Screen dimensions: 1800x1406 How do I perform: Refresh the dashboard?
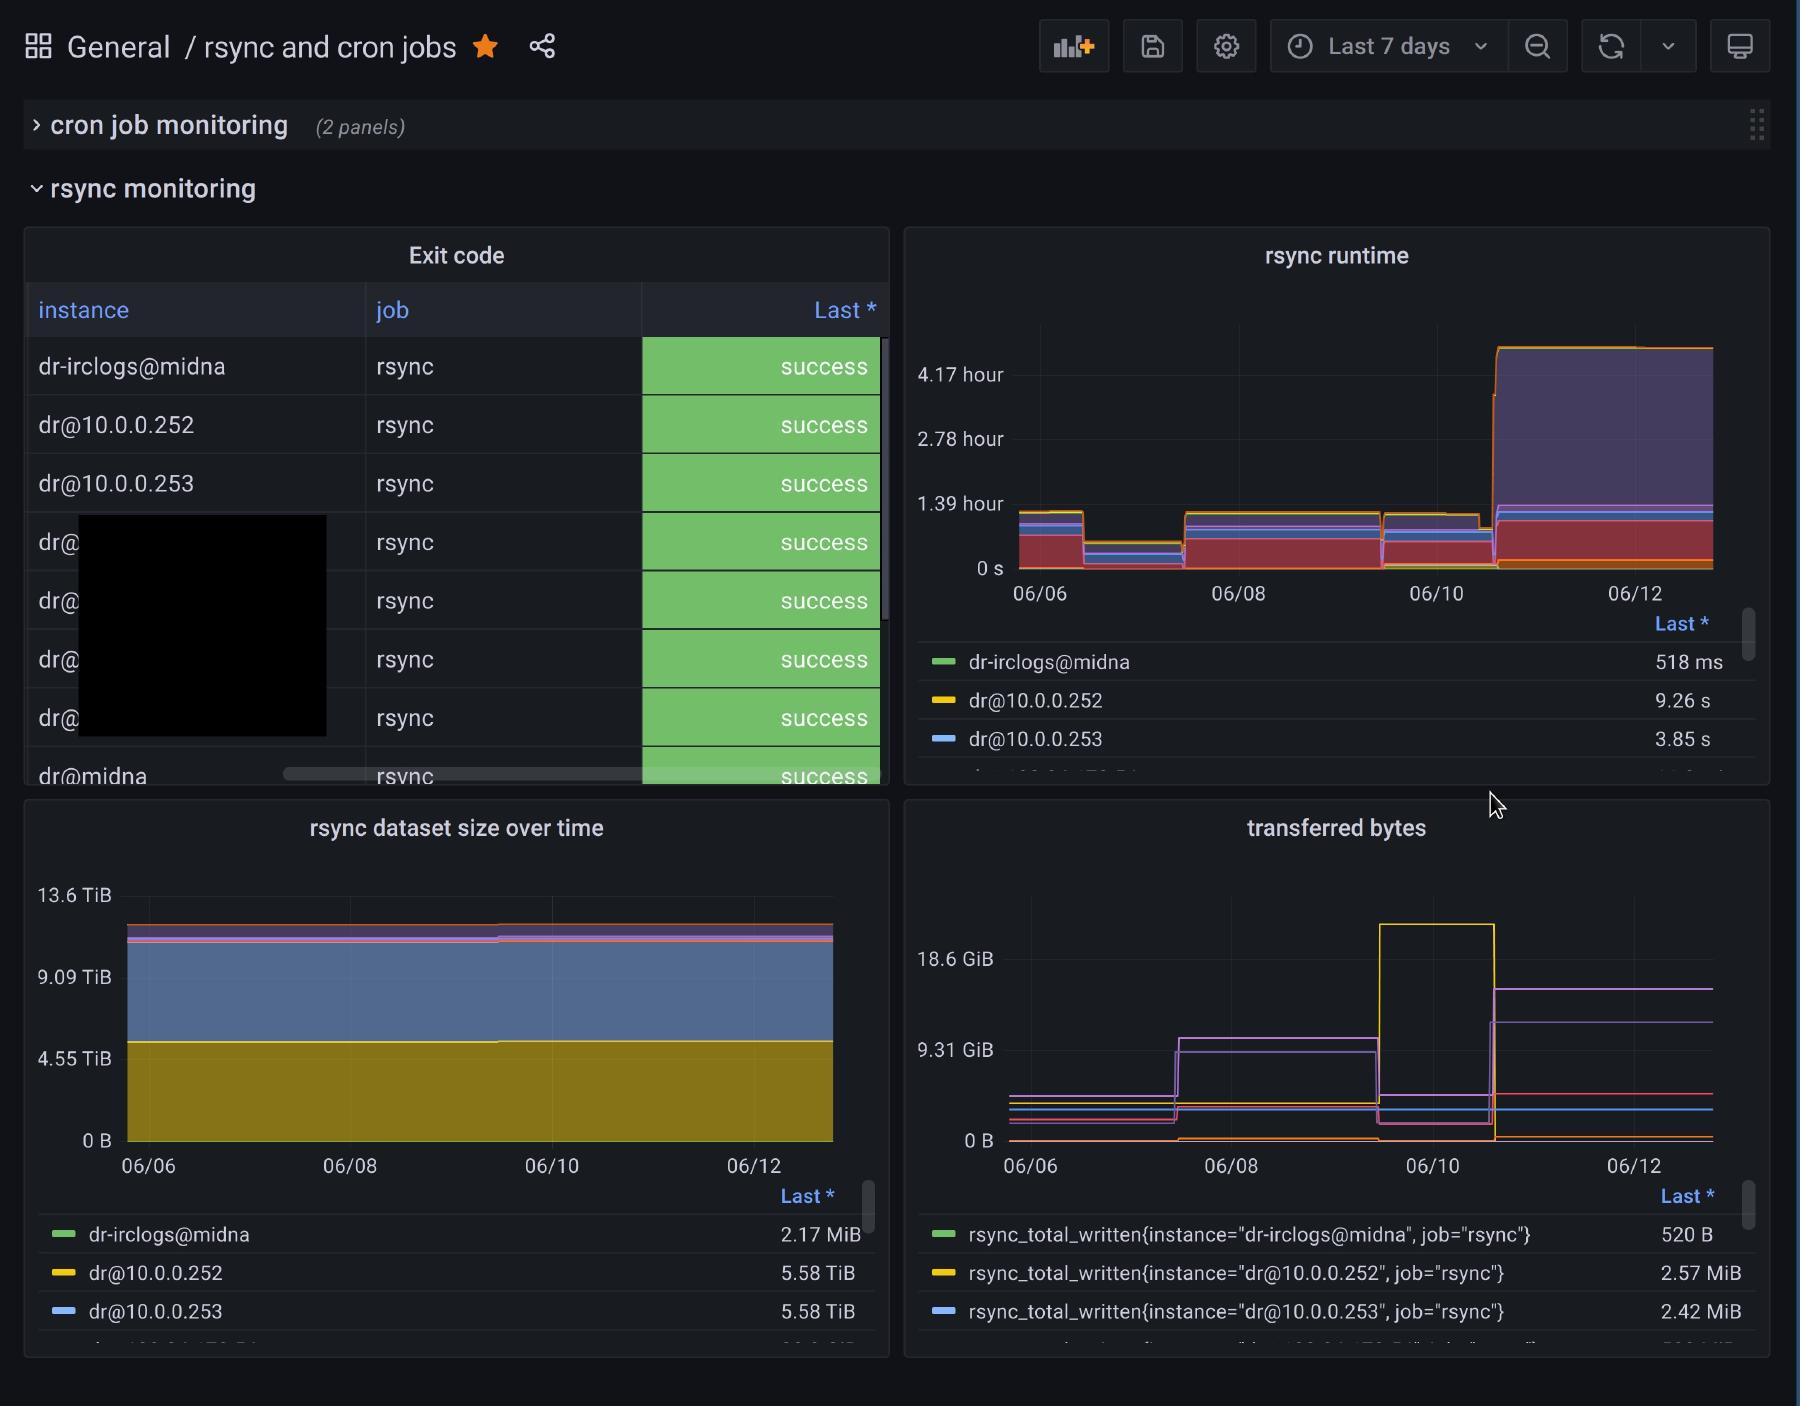coord(1611,47)
